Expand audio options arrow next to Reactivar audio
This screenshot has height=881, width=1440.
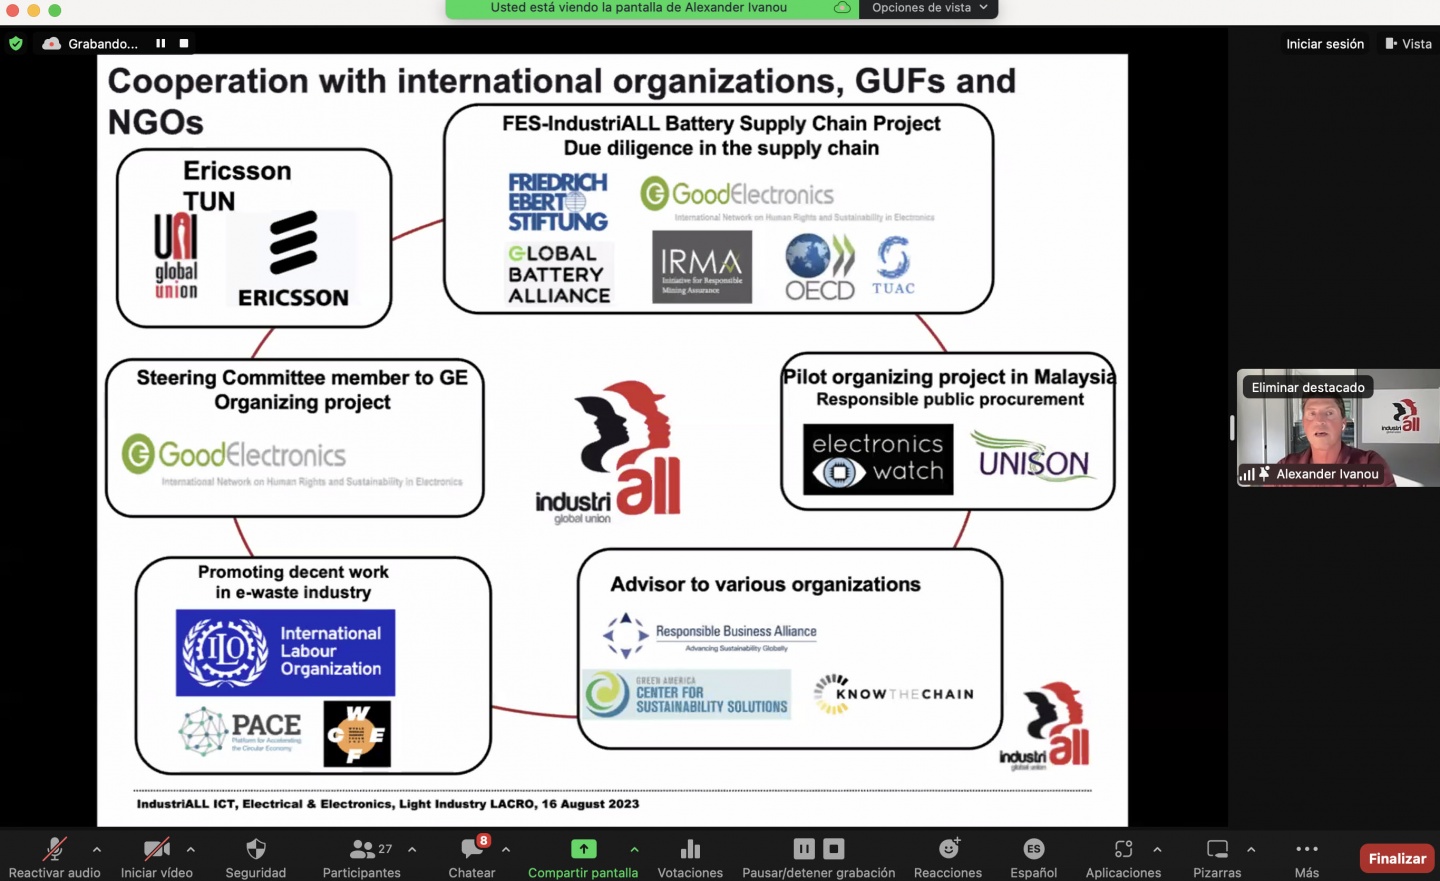(97, 850)
